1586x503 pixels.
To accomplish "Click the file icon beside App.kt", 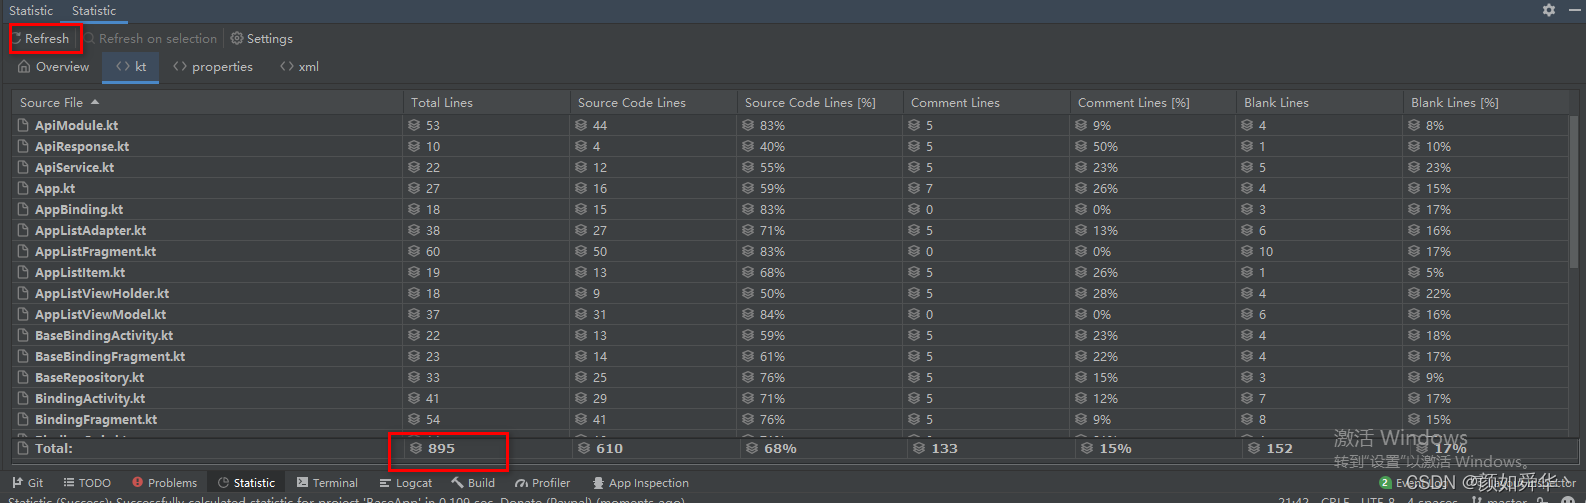I will pyautogui.click(x=23, y=188).
